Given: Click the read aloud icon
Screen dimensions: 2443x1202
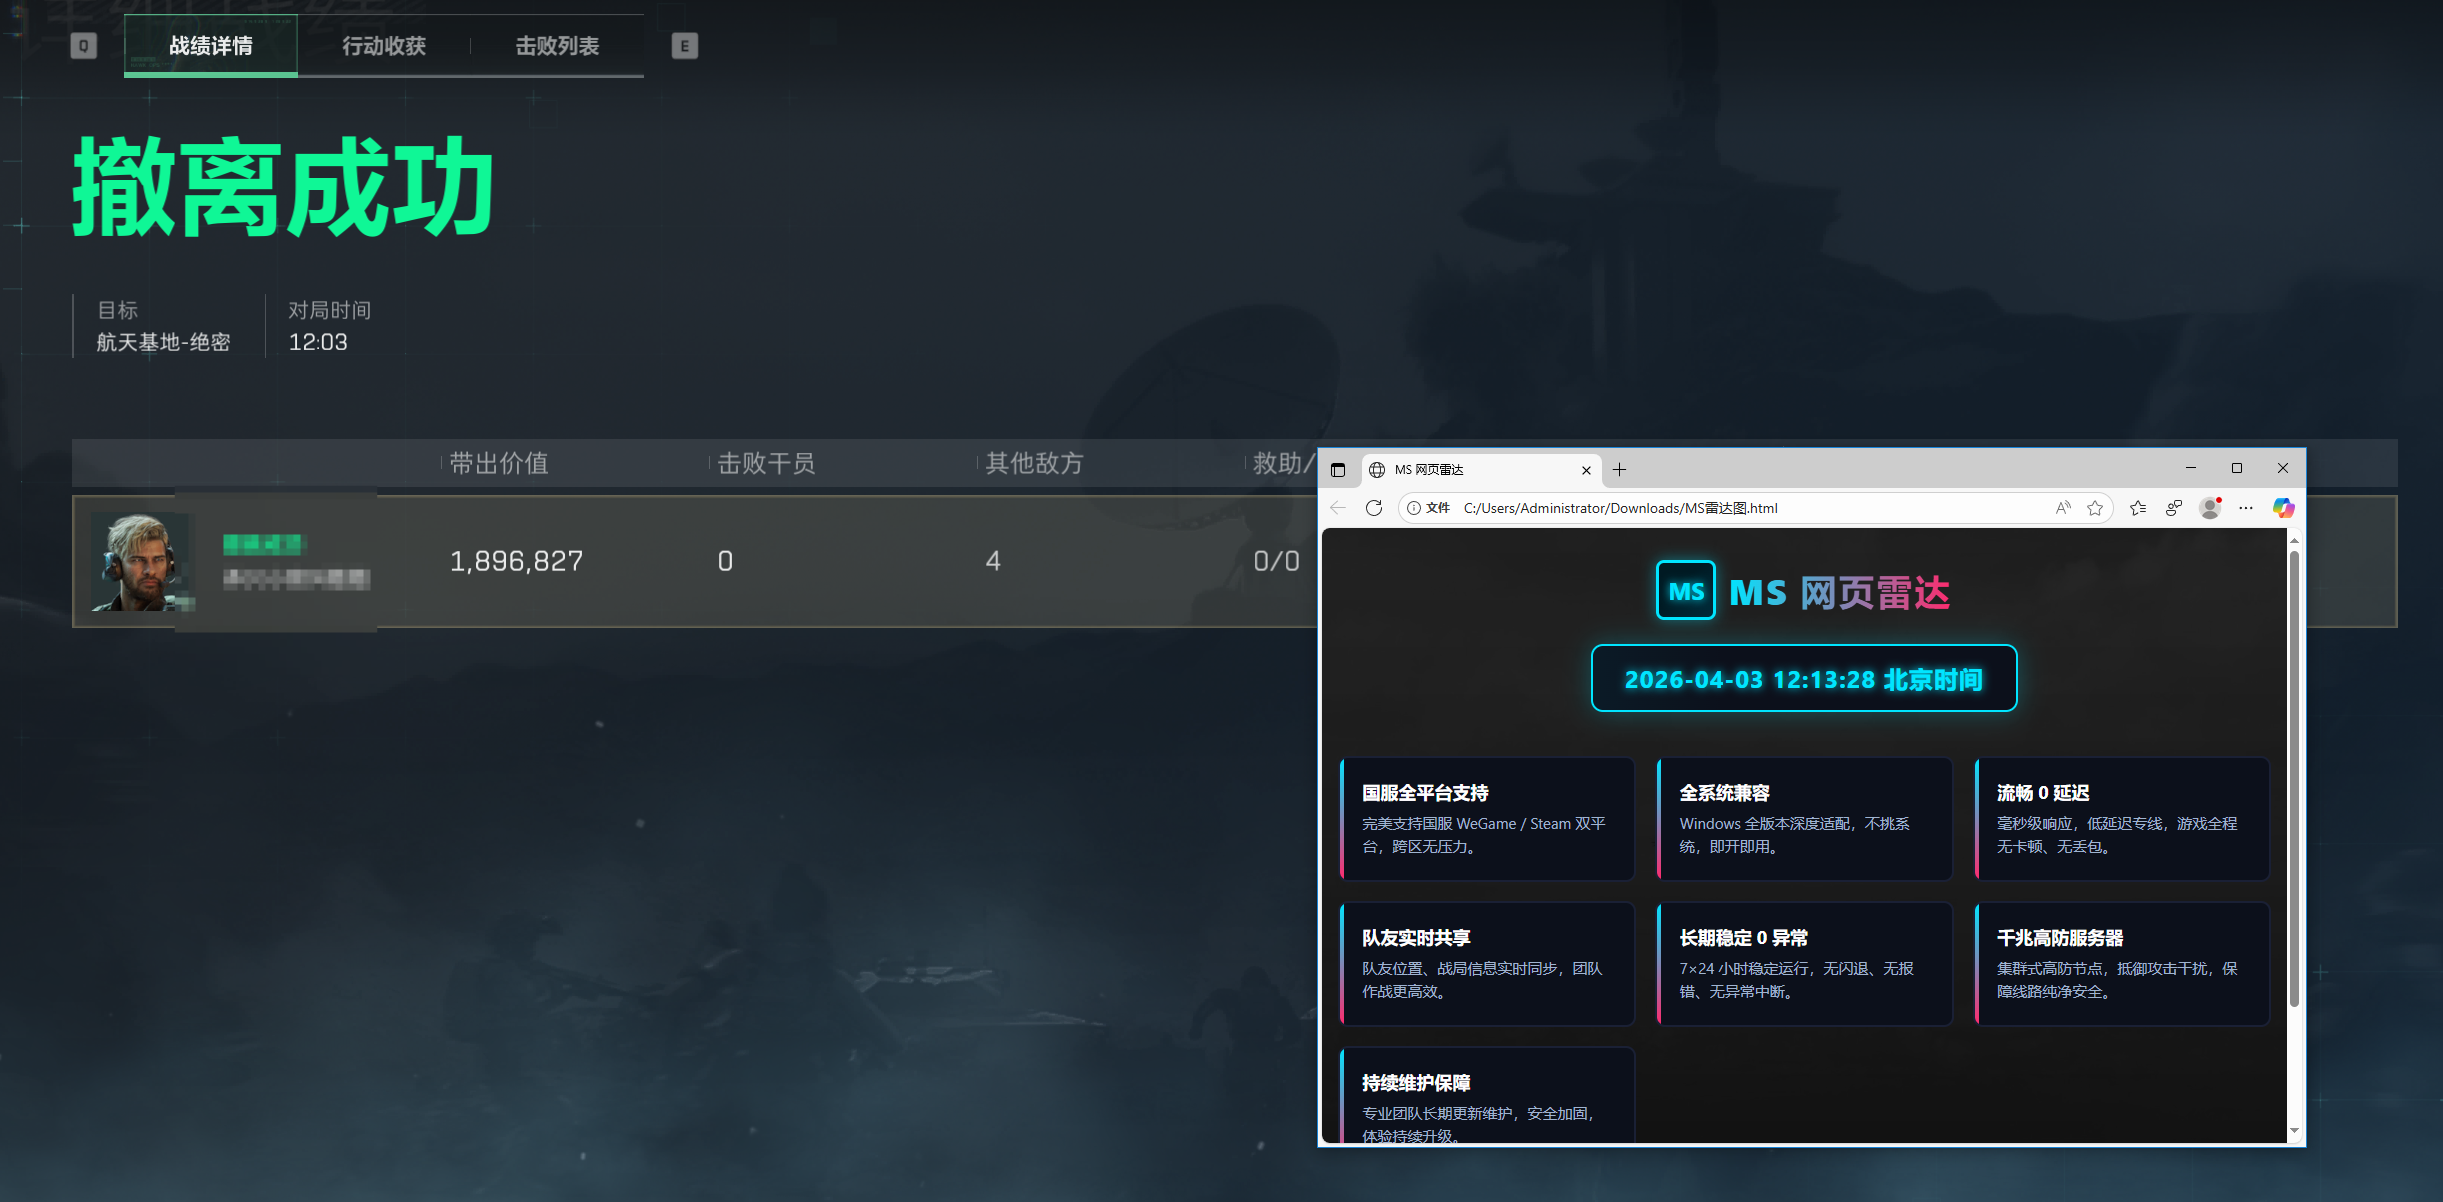Looking at the screenshot, I should 2062,508.
